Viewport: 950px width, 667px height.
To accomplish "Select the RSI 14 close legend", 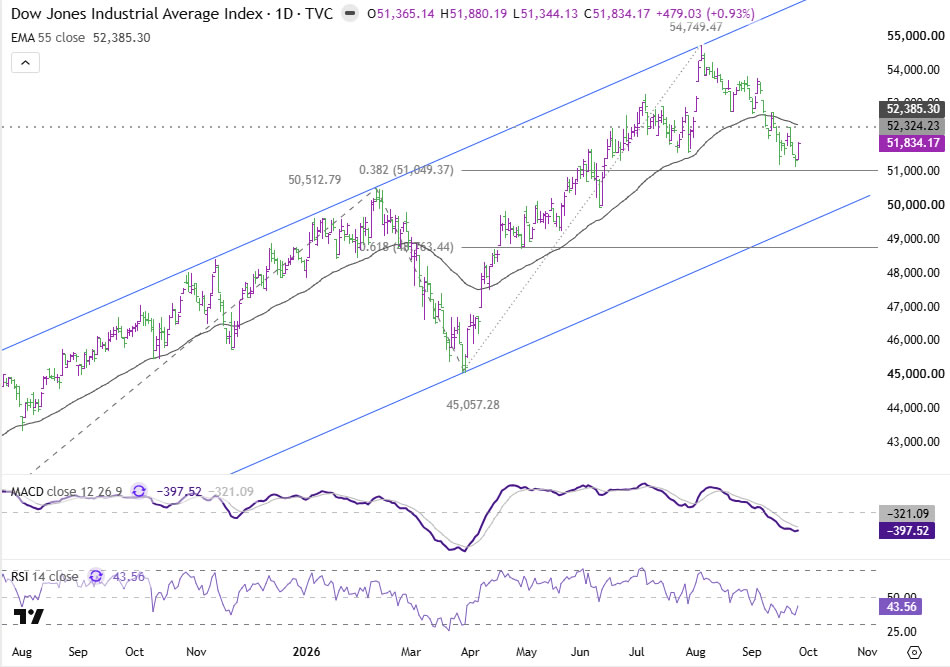I will tap(44, 576).
